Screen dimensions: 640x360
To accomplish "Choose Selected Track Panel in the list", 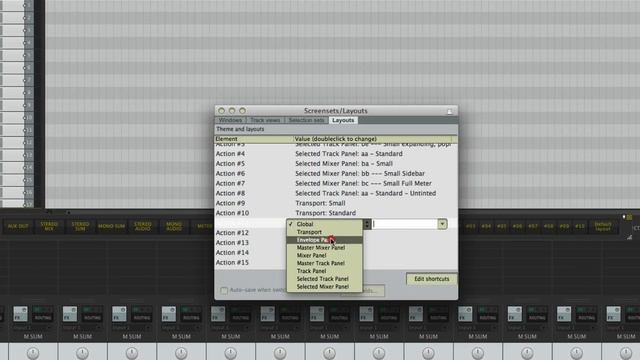I will click(x=324, y=279).
